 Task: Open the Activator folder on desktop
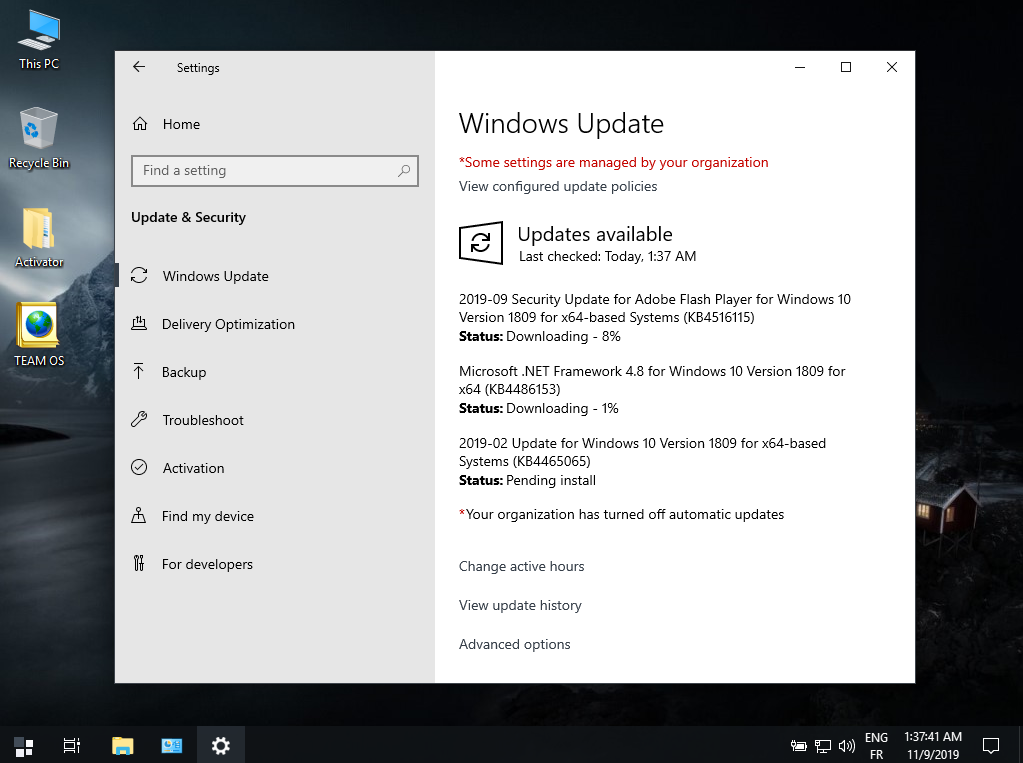click(39, 238)
